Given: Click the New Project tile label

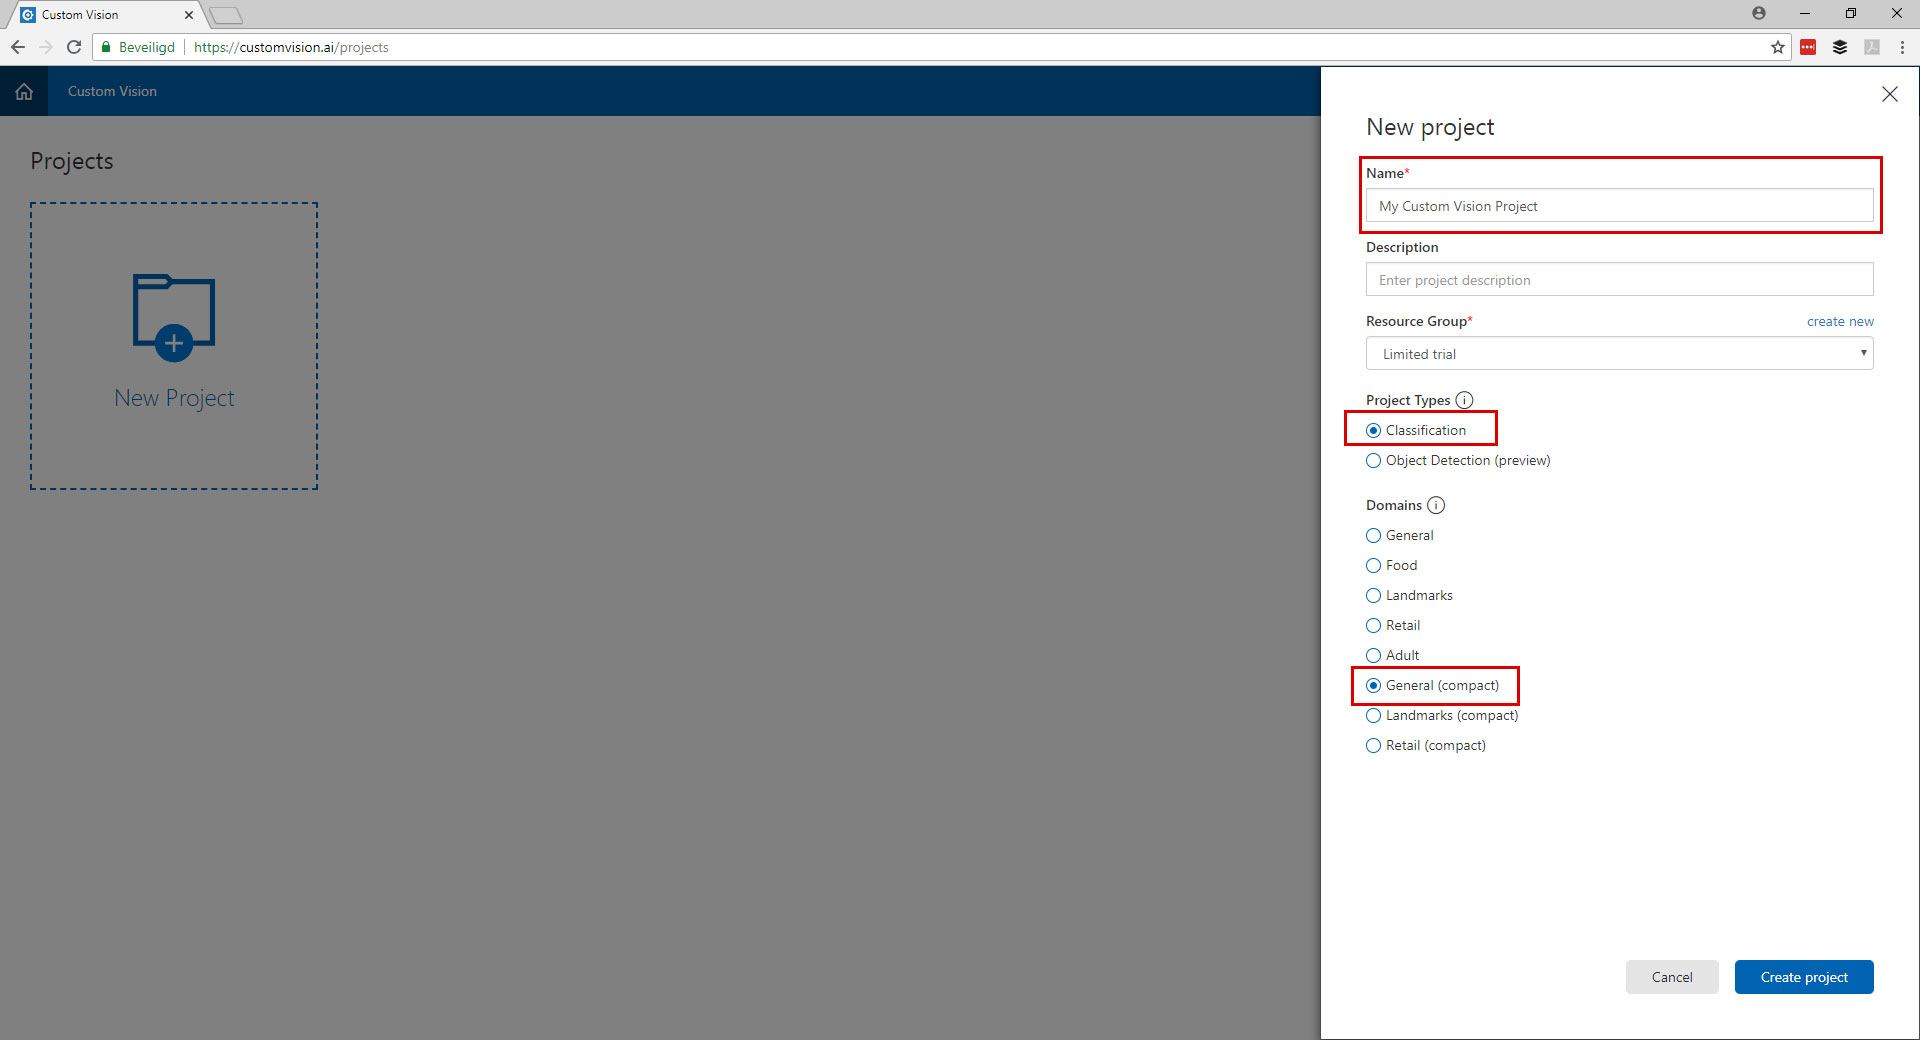Looking at the screenshot, I should point(174,398).
